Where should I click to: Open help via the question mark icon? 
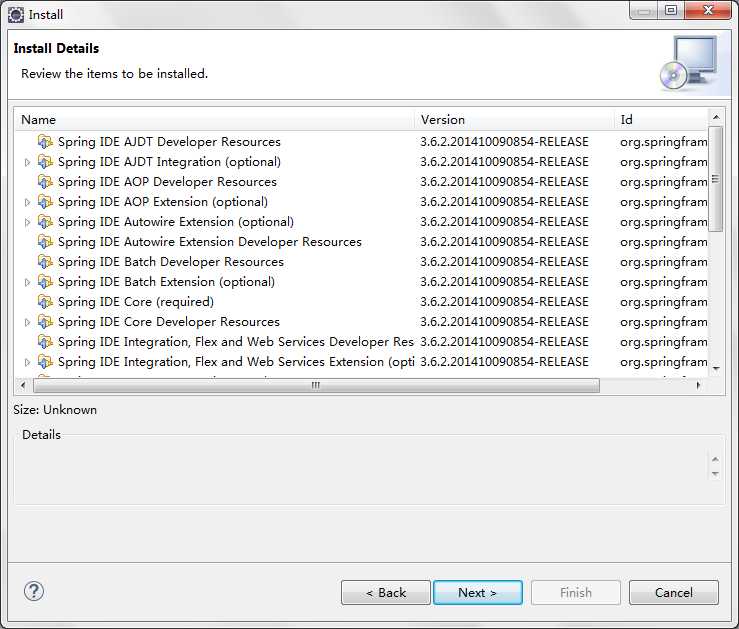click(x=34, y=591)
